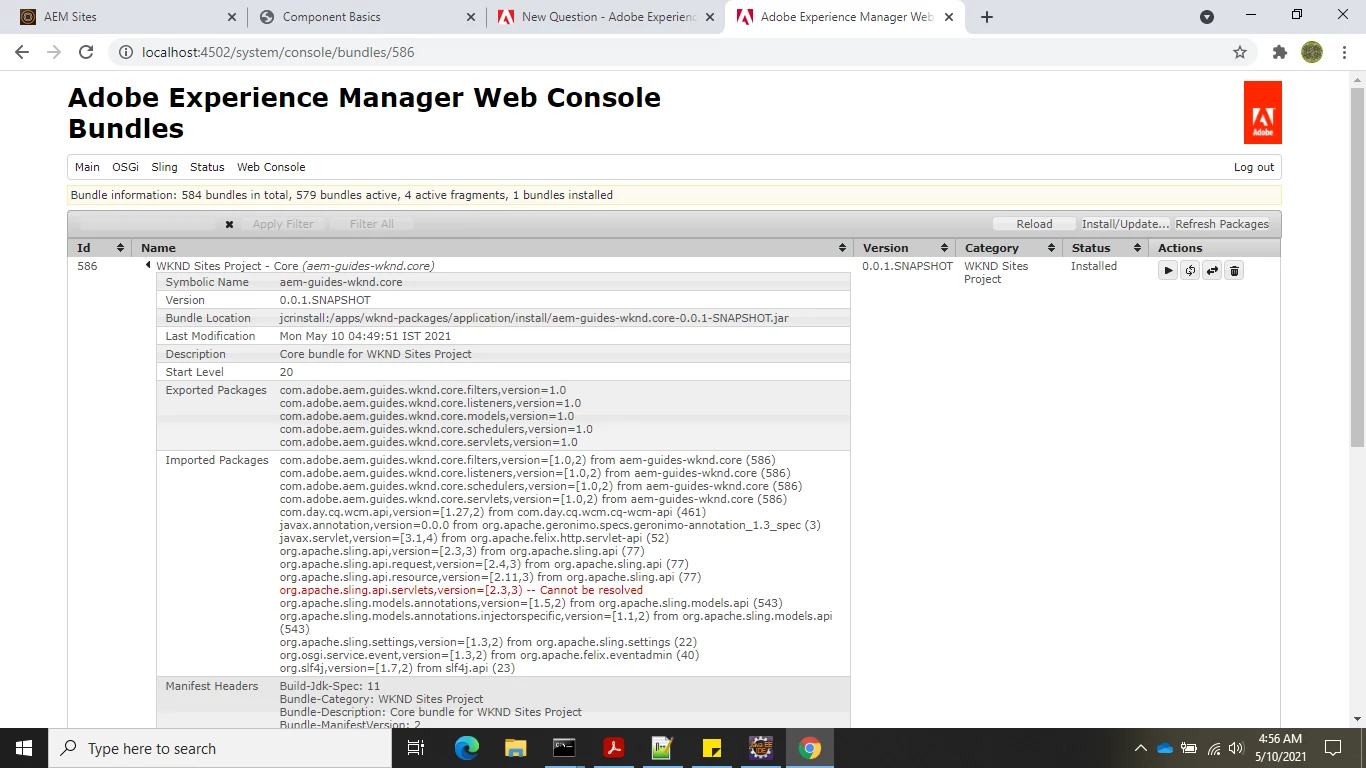Switch to Component Basics tab
The height and width of the screenshot is (768, 1366).
coord(366,17)
